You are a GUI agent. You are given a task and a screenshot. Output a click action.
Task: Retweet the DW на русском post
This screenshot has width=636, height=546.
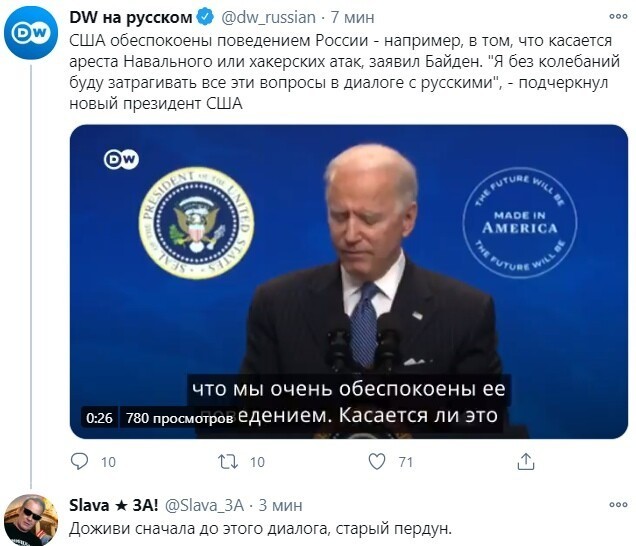(228, 462)
